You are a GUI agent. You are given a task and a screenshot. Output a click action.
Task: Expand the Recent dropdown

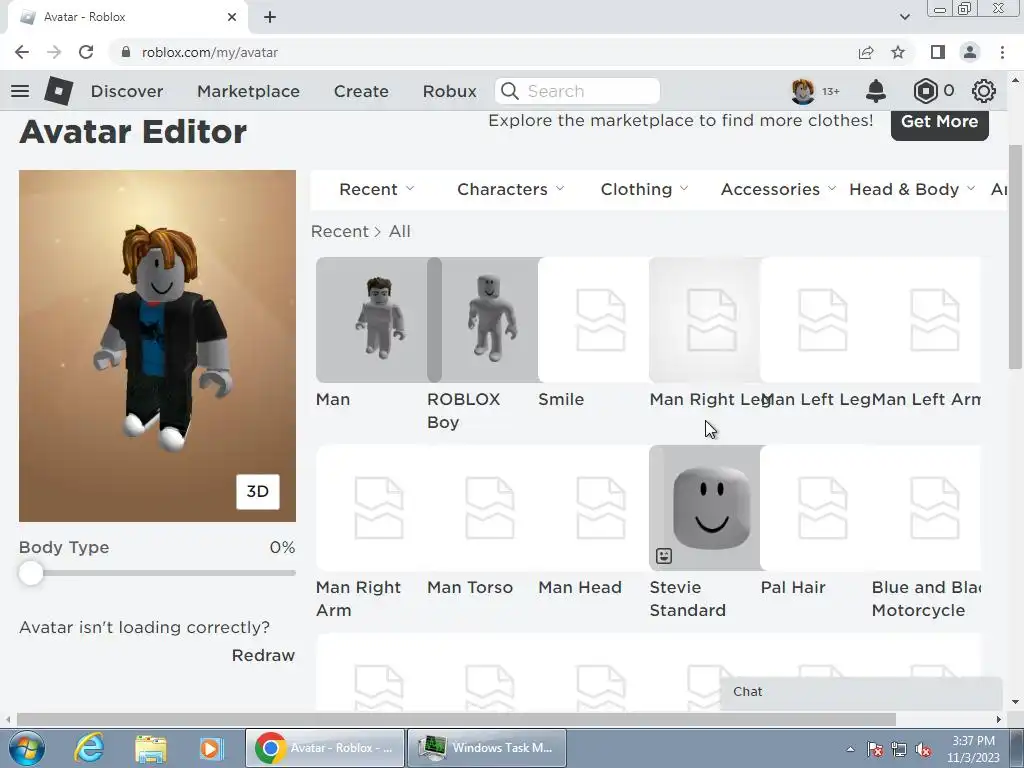click(377, 189)
